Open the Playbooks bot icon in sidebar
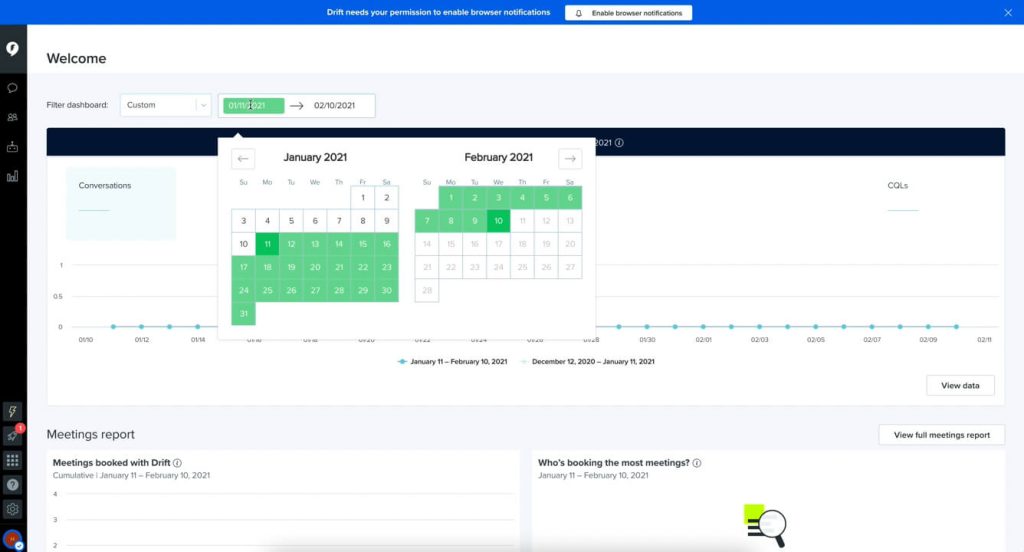The width and height of the screenshot is (1024, 552). coord(13,147)
